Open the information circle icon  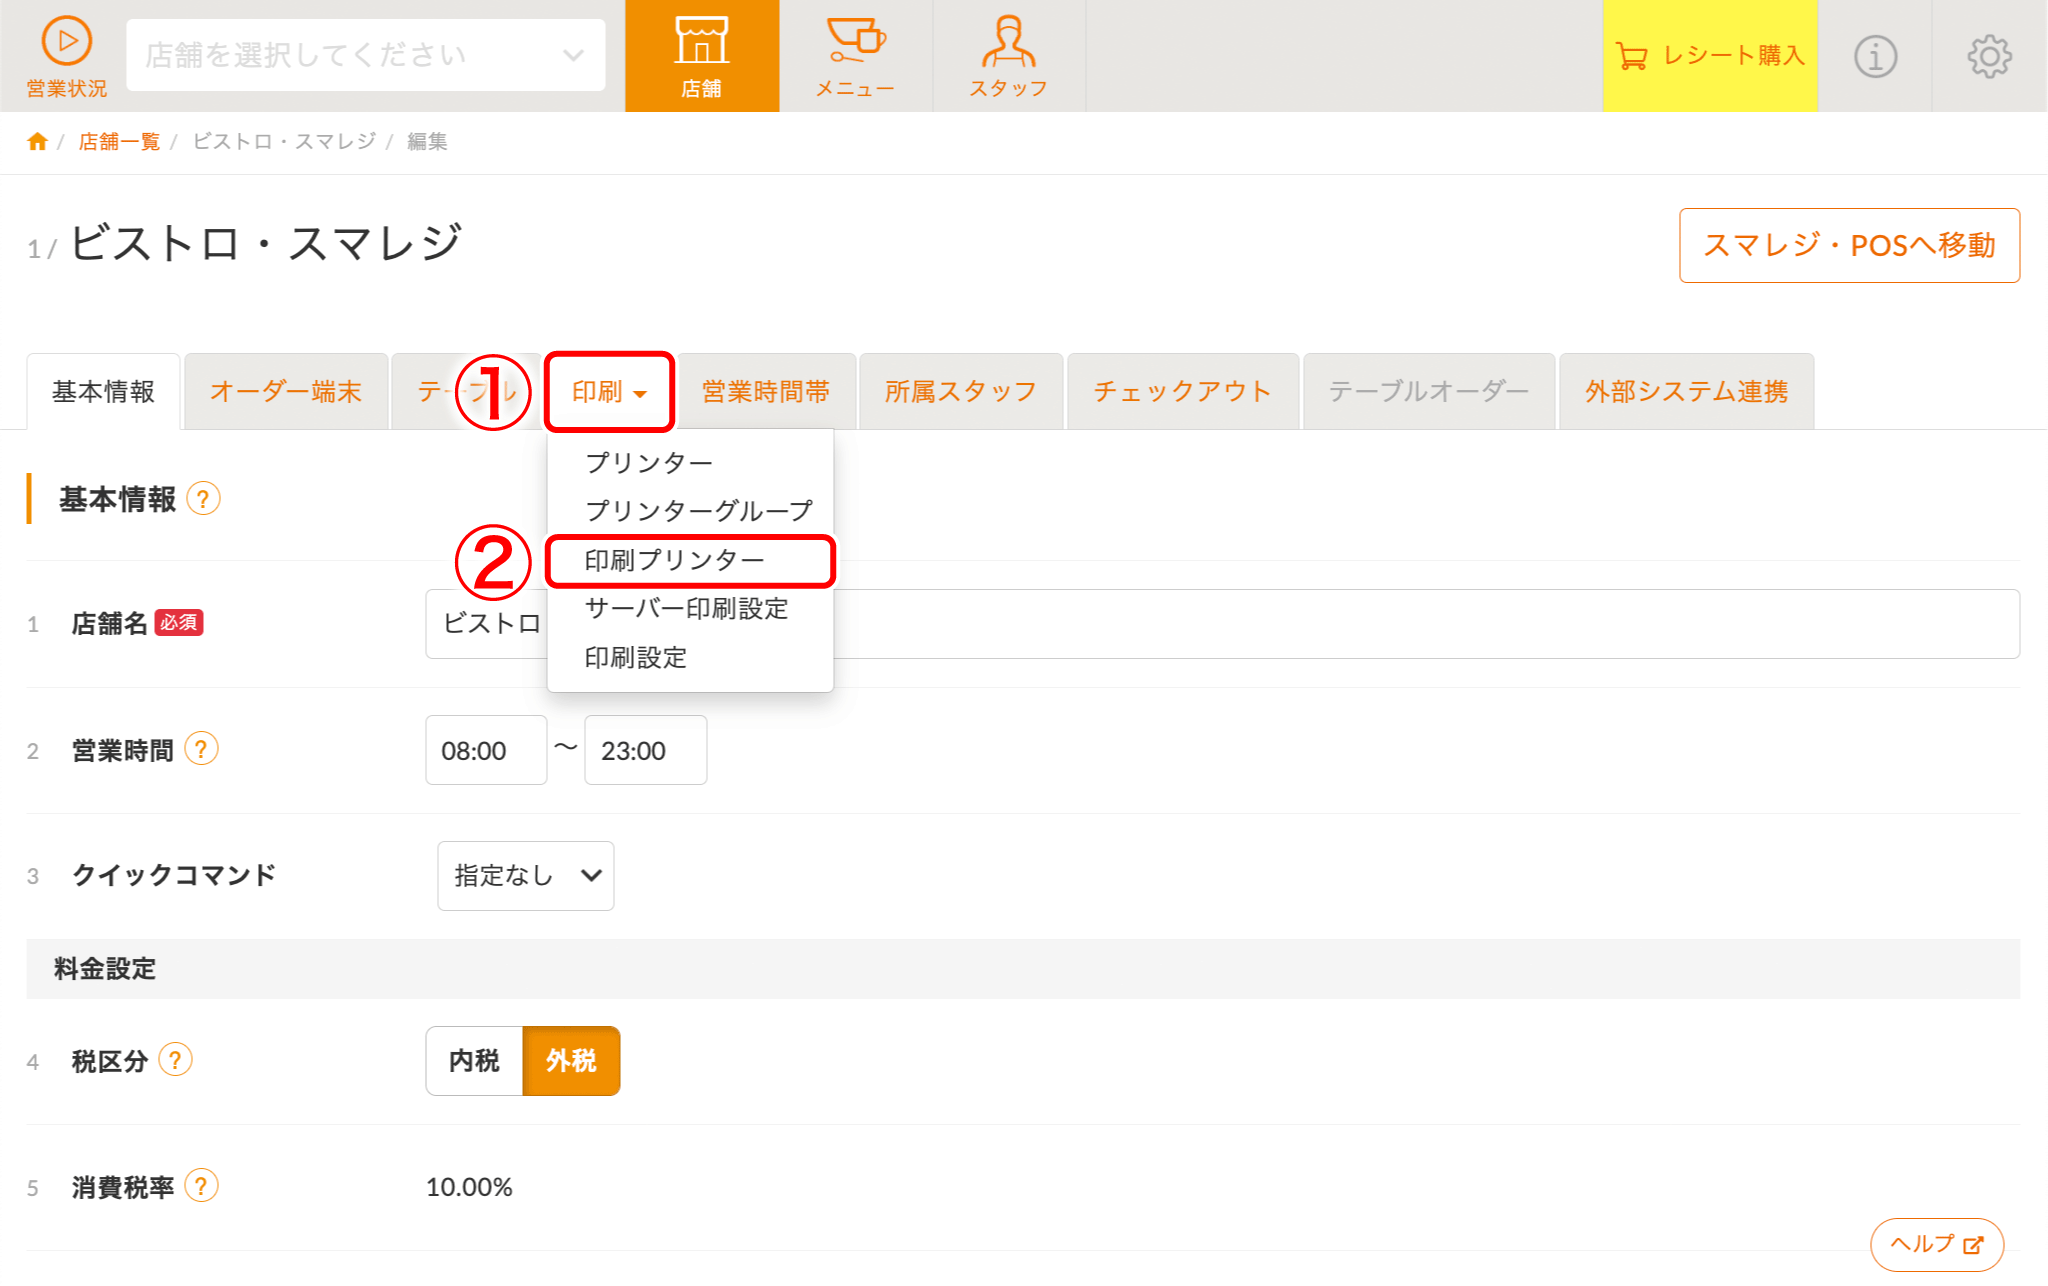tap(1875, 56)
